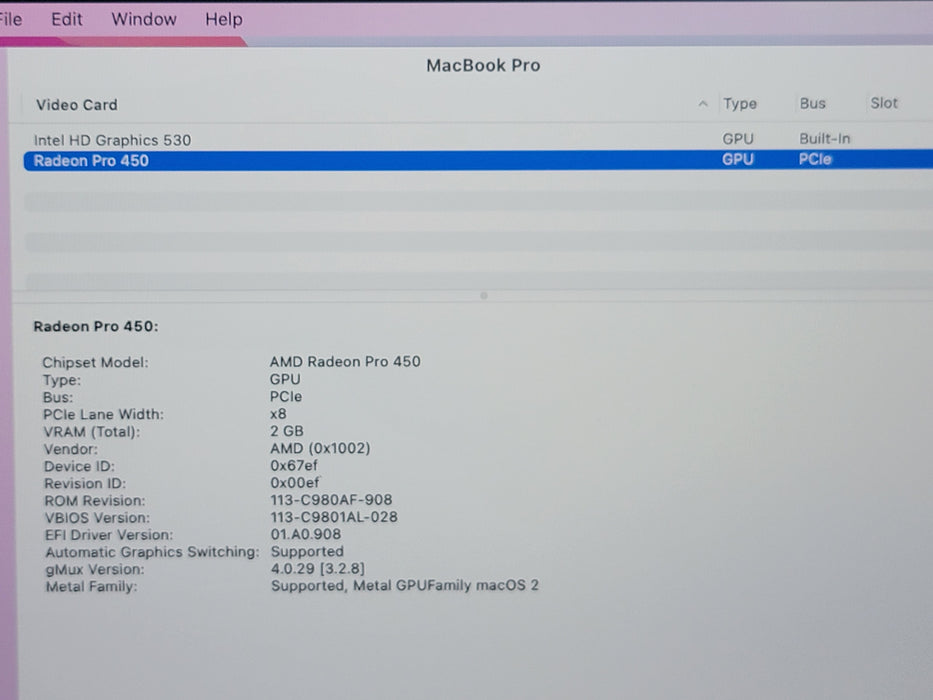933x700 pixels.
Task: Click the Chipset Model label
Action: [x=95, y=362]
